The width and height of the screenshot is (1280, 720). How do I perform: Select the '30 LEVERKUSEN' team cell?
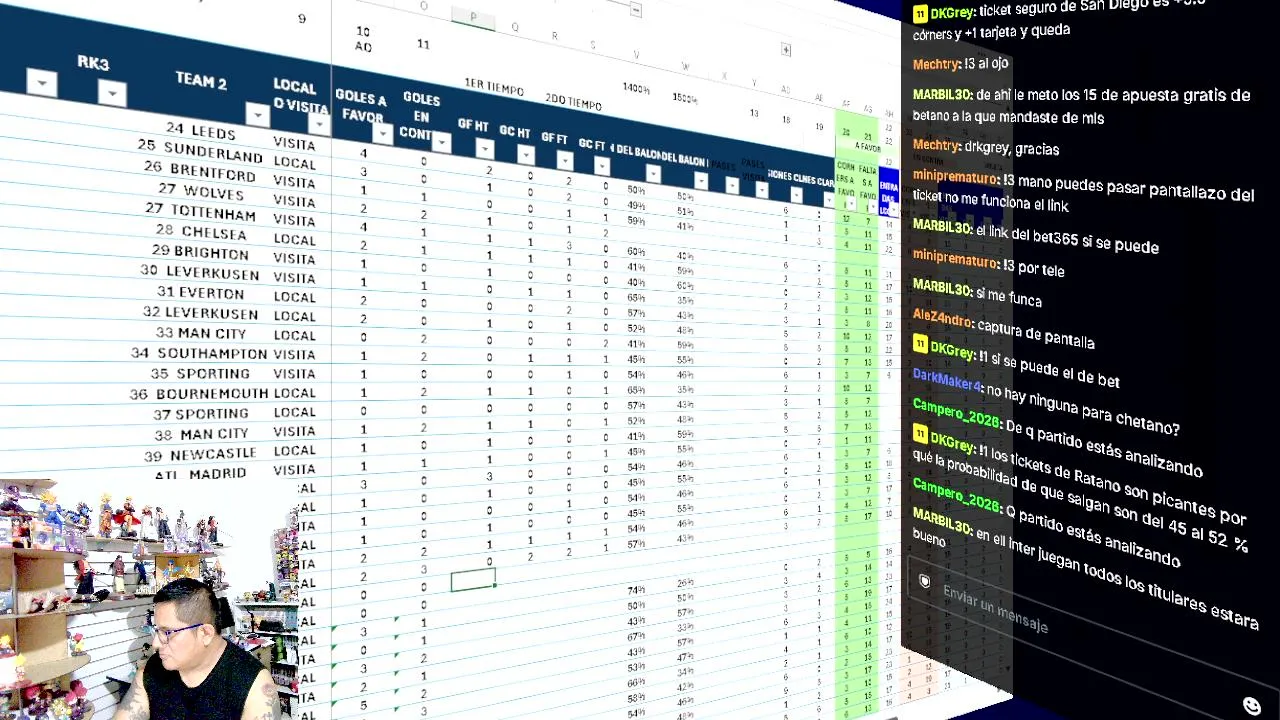tap(200, 272)
